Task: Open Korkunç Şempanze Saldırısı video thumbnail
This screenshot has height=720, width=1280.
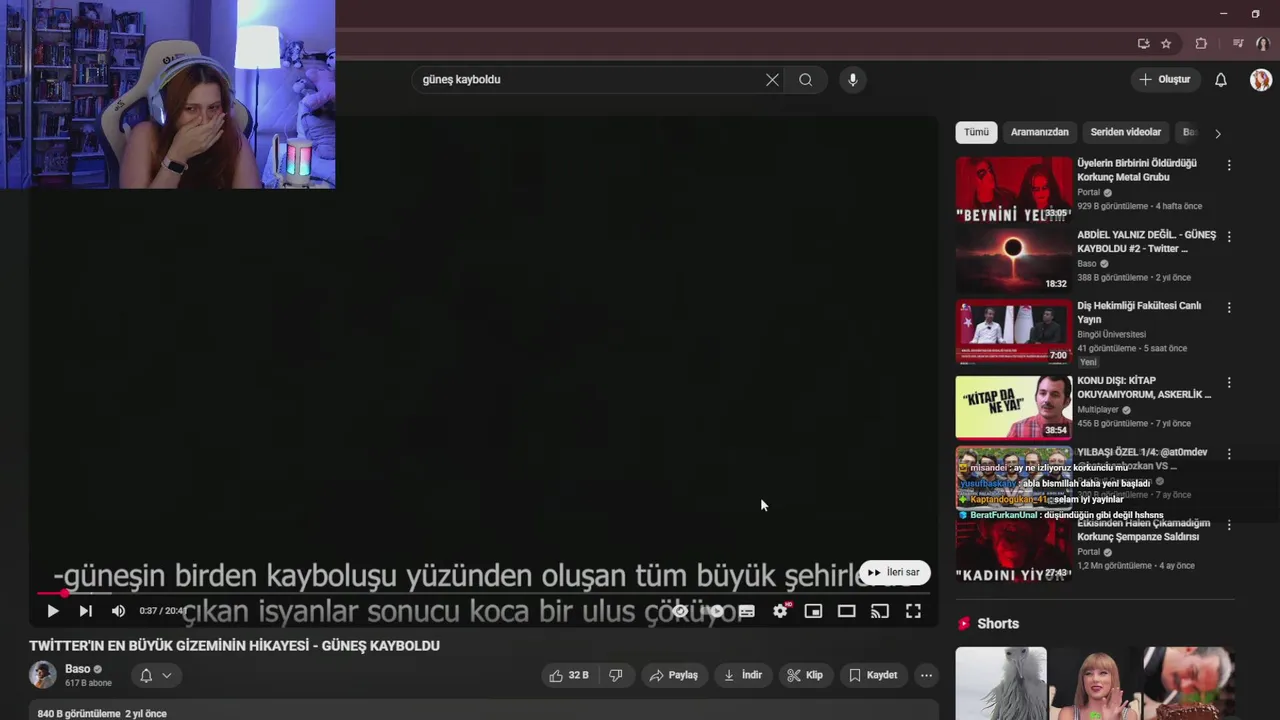Action: (1013, 550)
